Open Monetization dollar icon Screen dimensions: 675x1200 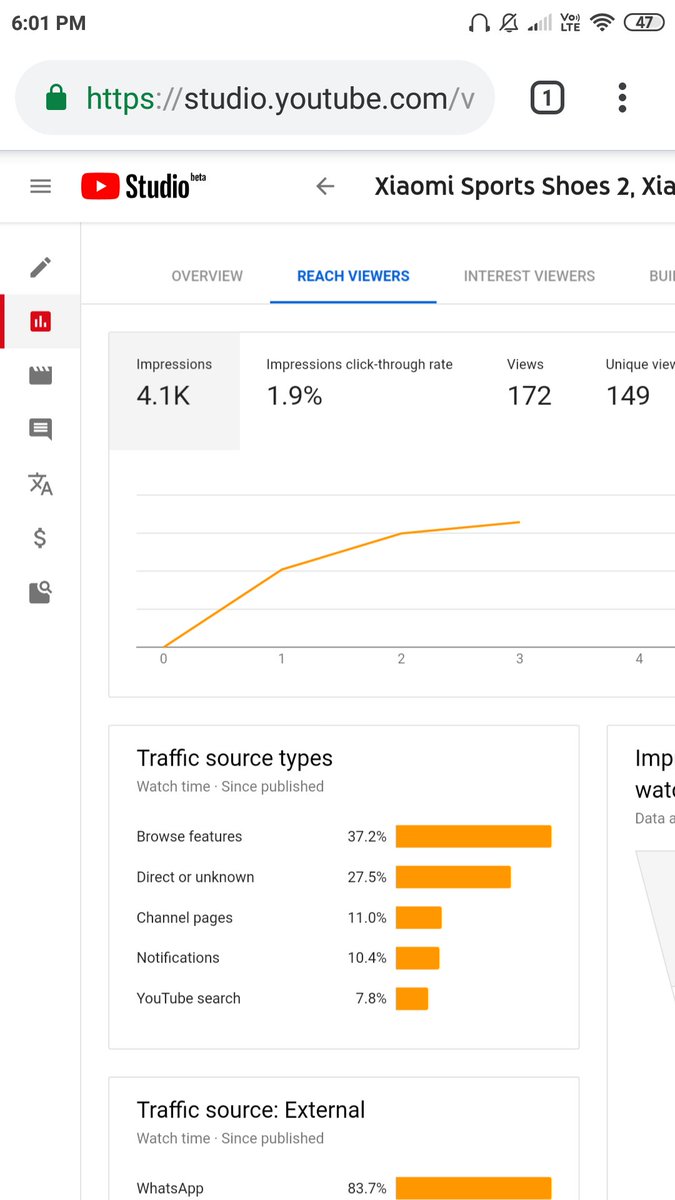tap(40, 538)
